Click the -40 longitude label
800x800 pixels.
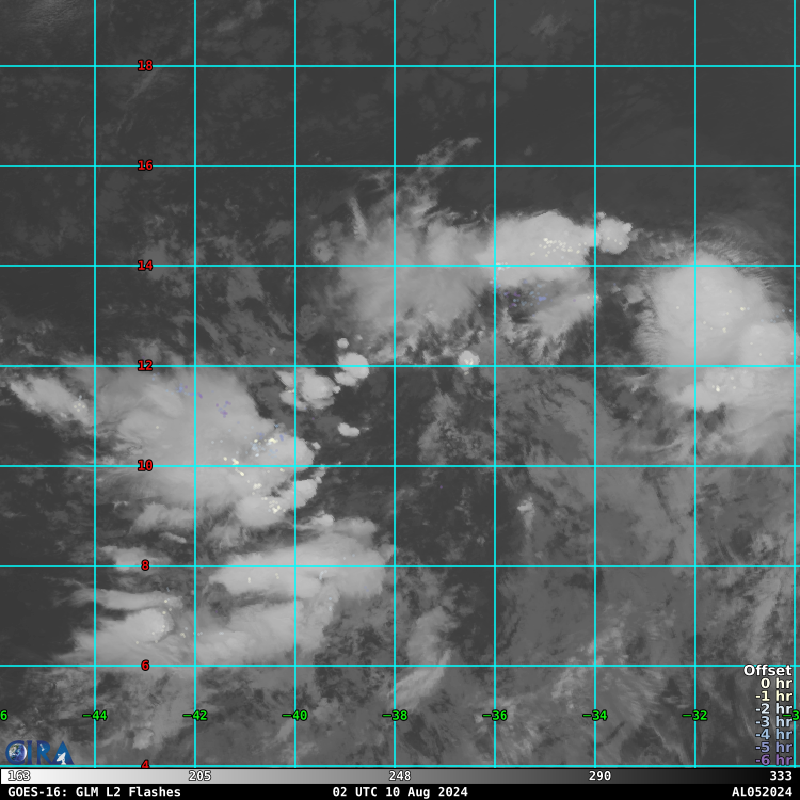pos(295,715)
